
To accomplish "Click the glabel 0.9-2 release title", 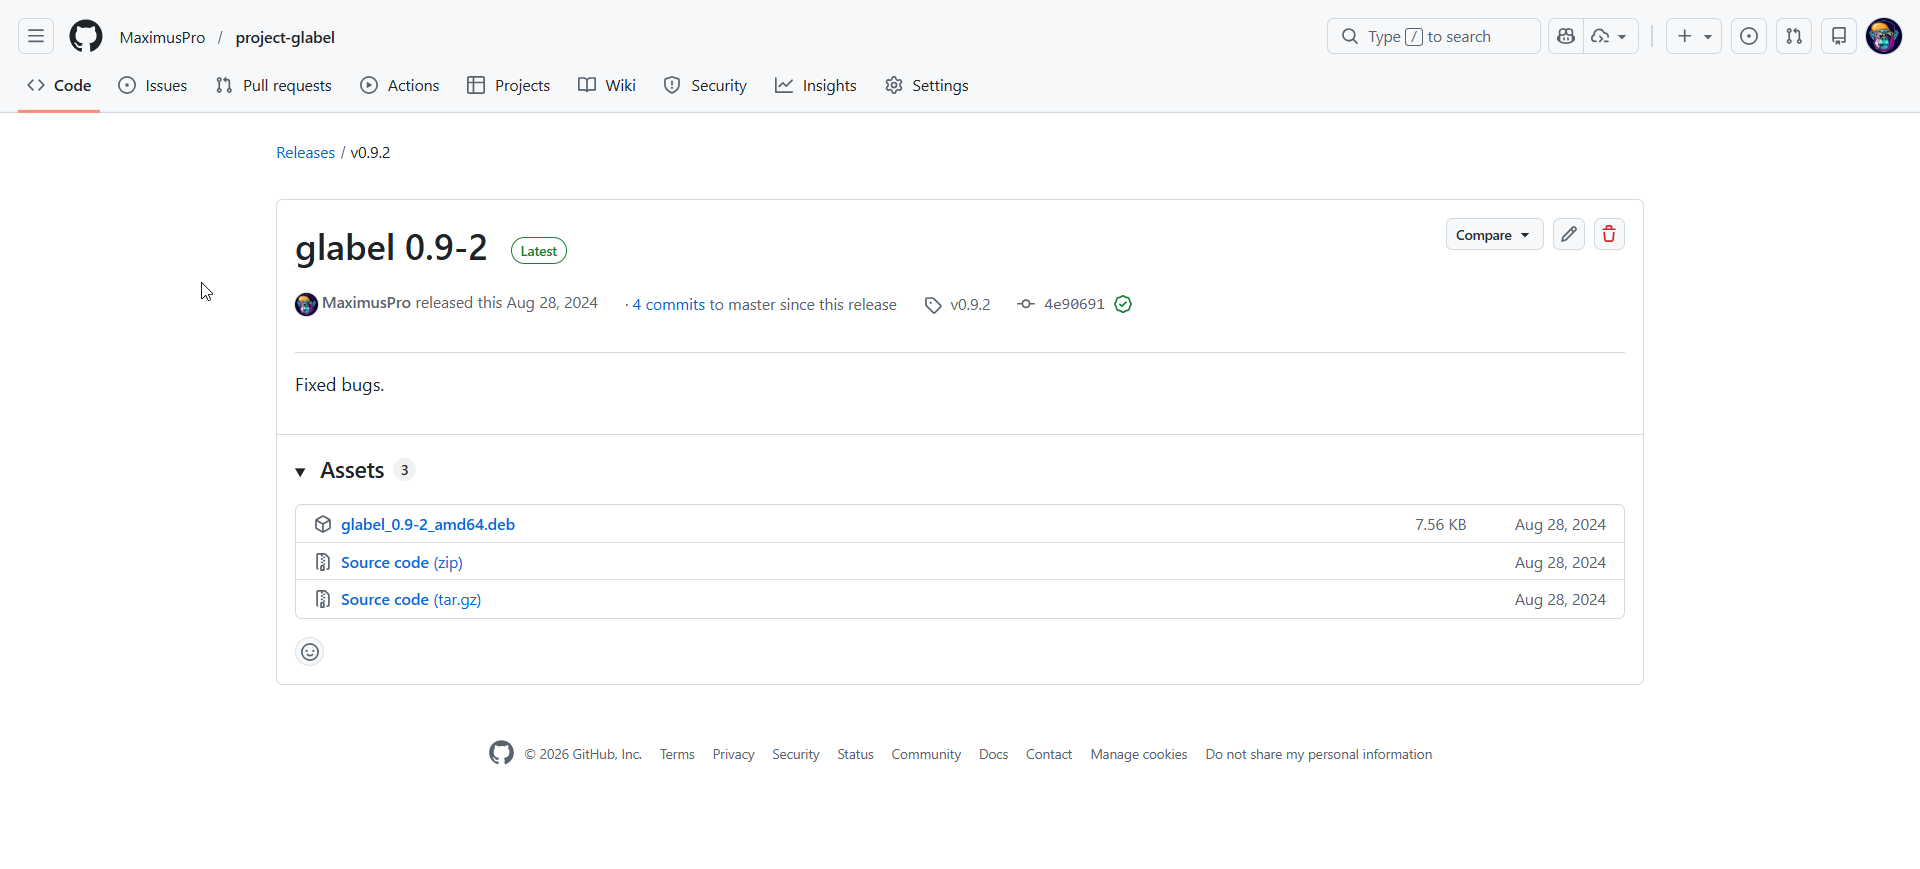I will point(391,247).
